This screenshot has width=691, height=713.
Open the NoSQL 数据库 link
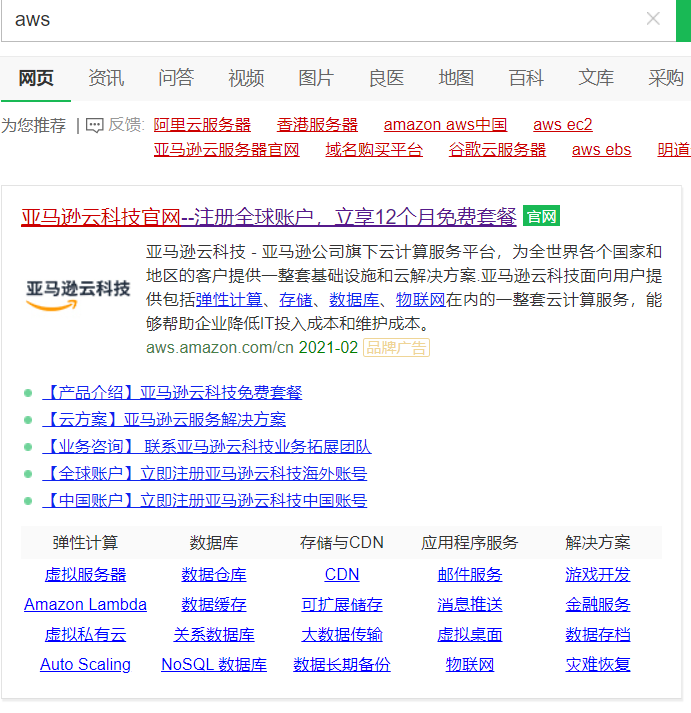(x=214, y=665)
